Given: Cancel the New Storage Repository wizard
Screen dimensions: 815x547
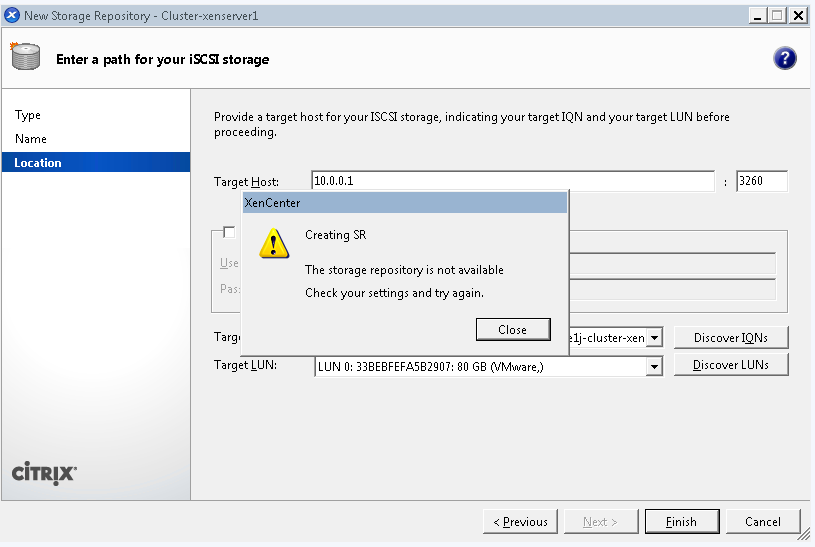Looking at the screenshot, I should point(762,521).
